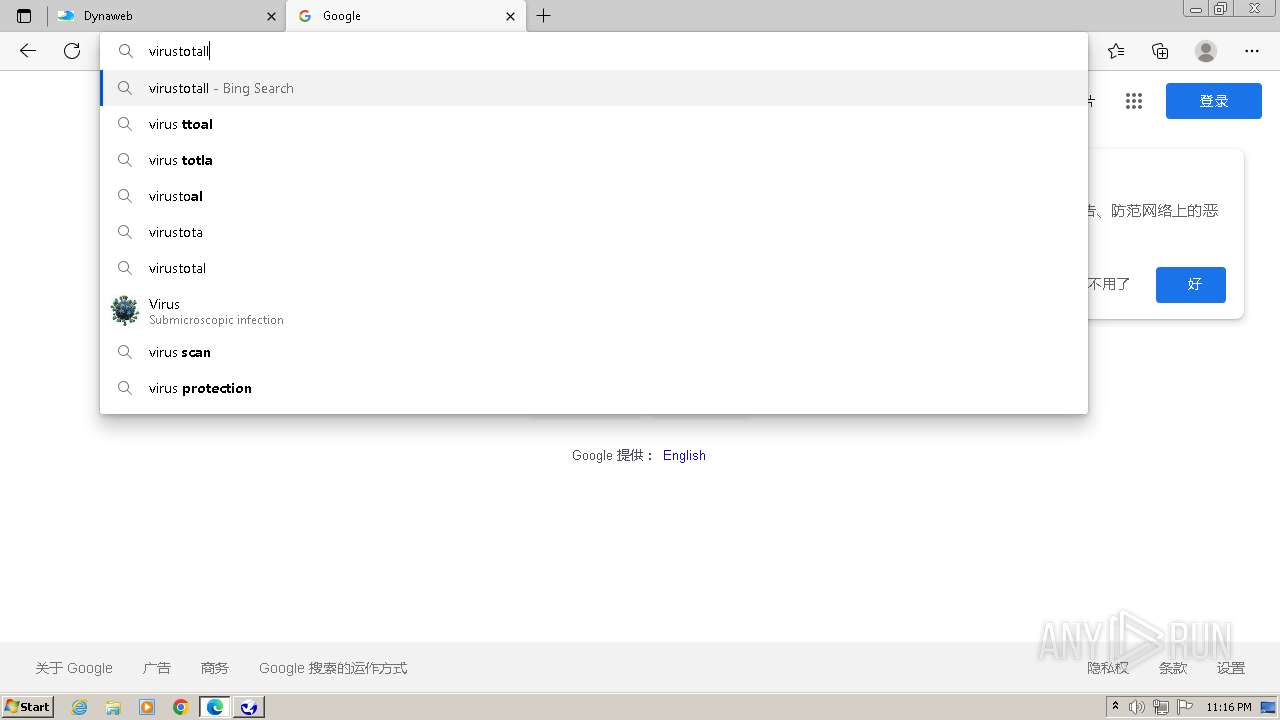Viewport: 1280px width, 720px height.
Task: Launch Internet Explorer from taskbar
Action: tap(79, 707)
